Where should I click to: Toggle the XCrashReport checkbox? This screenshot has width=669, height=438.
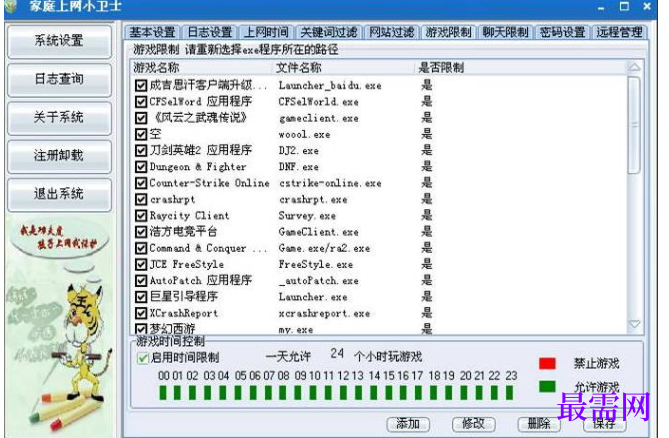141,313
